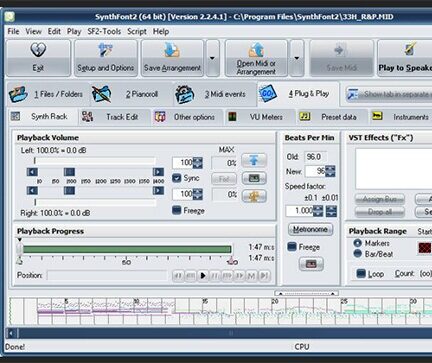The width and height of the screenshot is (432, 363).
Task: Click the left volume slider thumb
Action: (69, 172)
